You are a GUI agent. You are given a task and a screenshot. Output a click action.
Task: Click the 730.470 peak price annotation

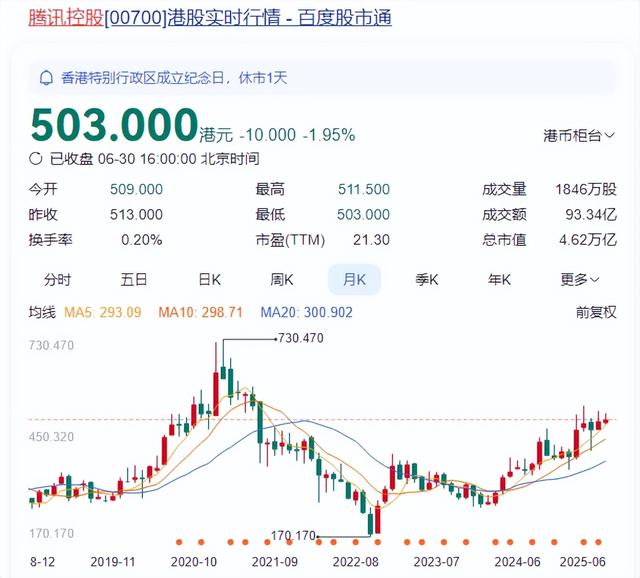[300, 338]
